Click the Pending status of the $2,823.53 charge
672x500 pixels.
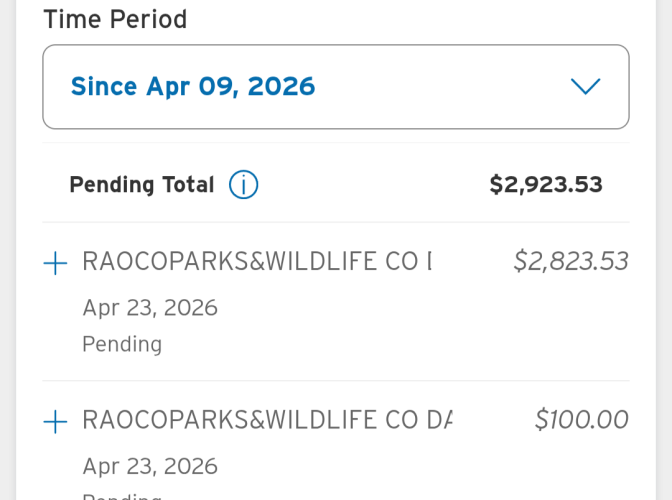click(x=122, y=344)
